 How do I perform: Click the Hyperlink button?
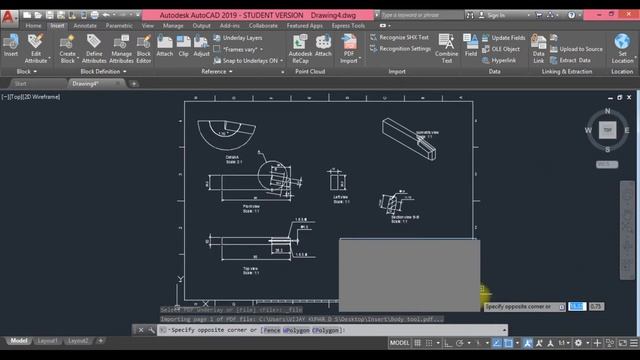tap(499, 60)
